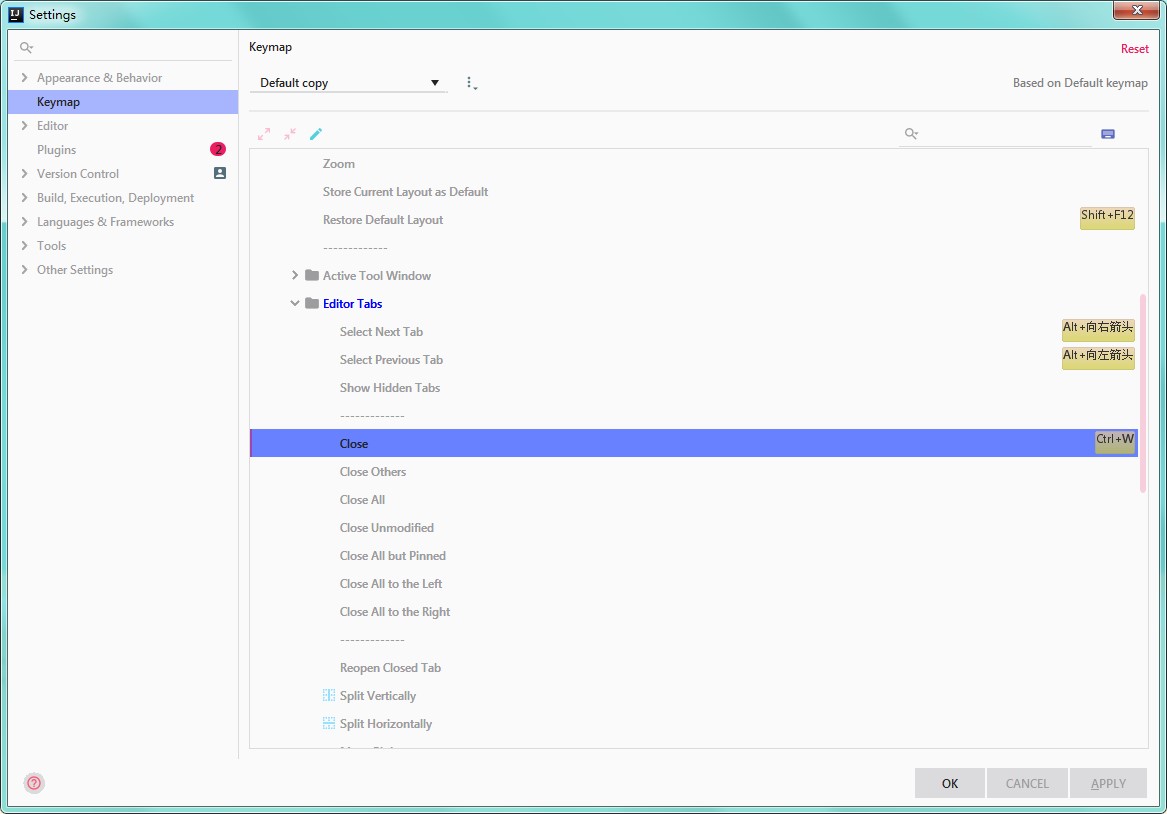1167x814 pixels.
Task: Close the Settings dialog window
Action: [1136, 10]
